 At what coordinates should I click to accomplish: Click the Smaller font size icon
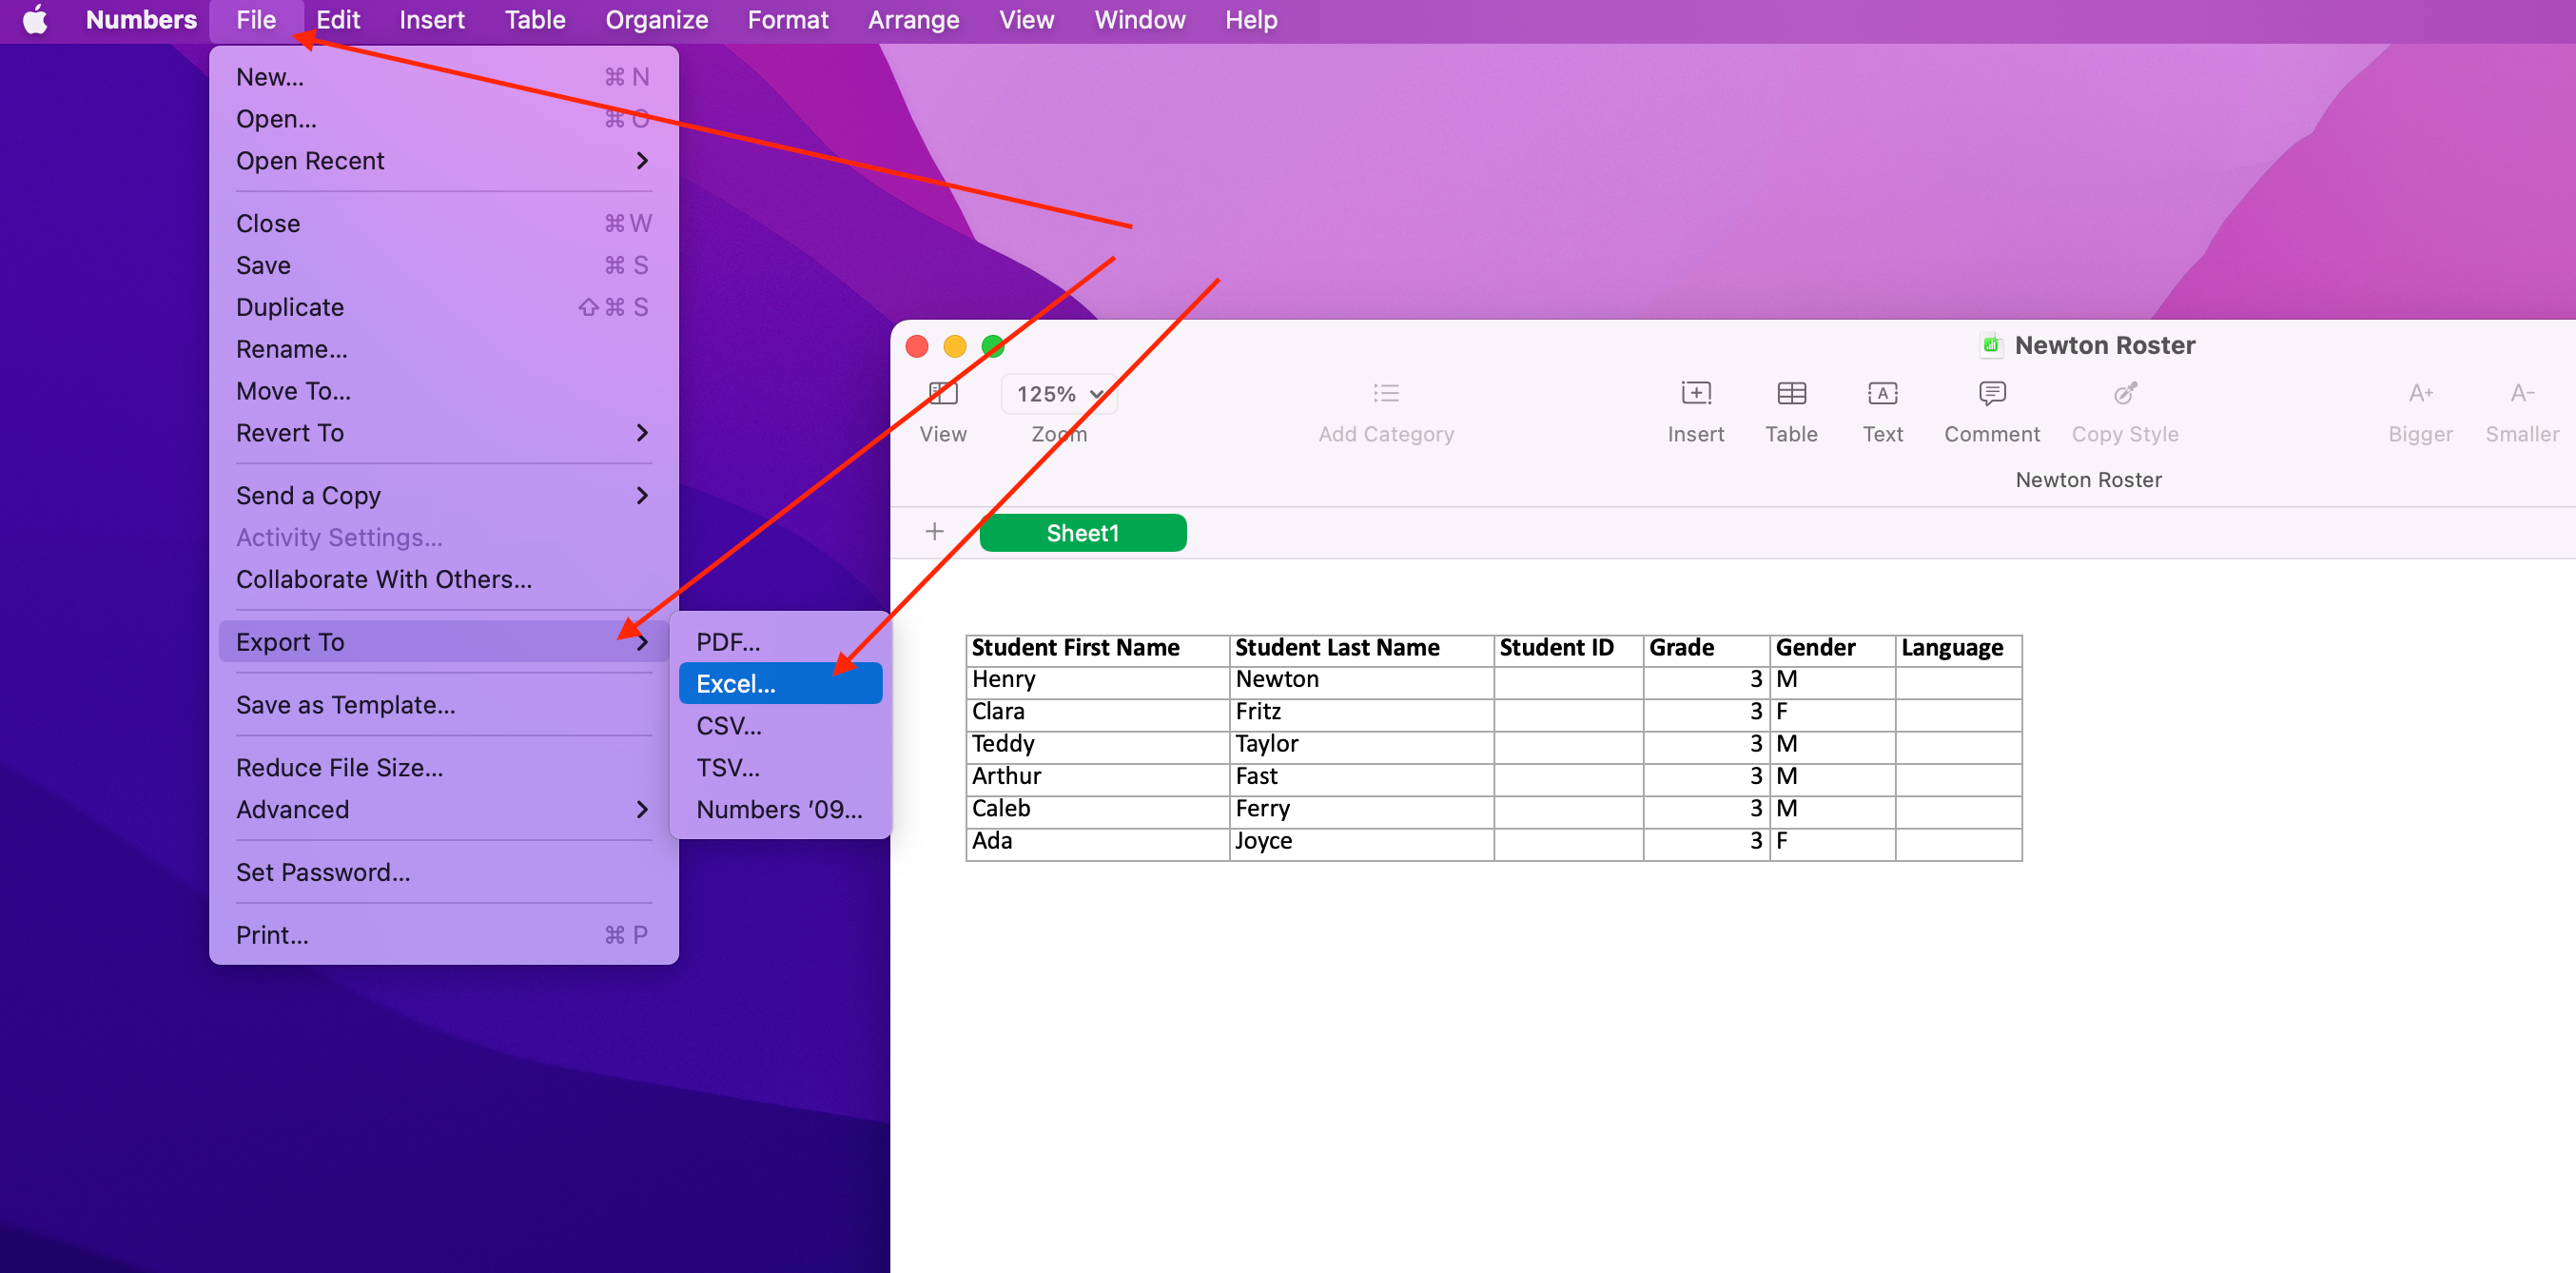(2521, 394)
